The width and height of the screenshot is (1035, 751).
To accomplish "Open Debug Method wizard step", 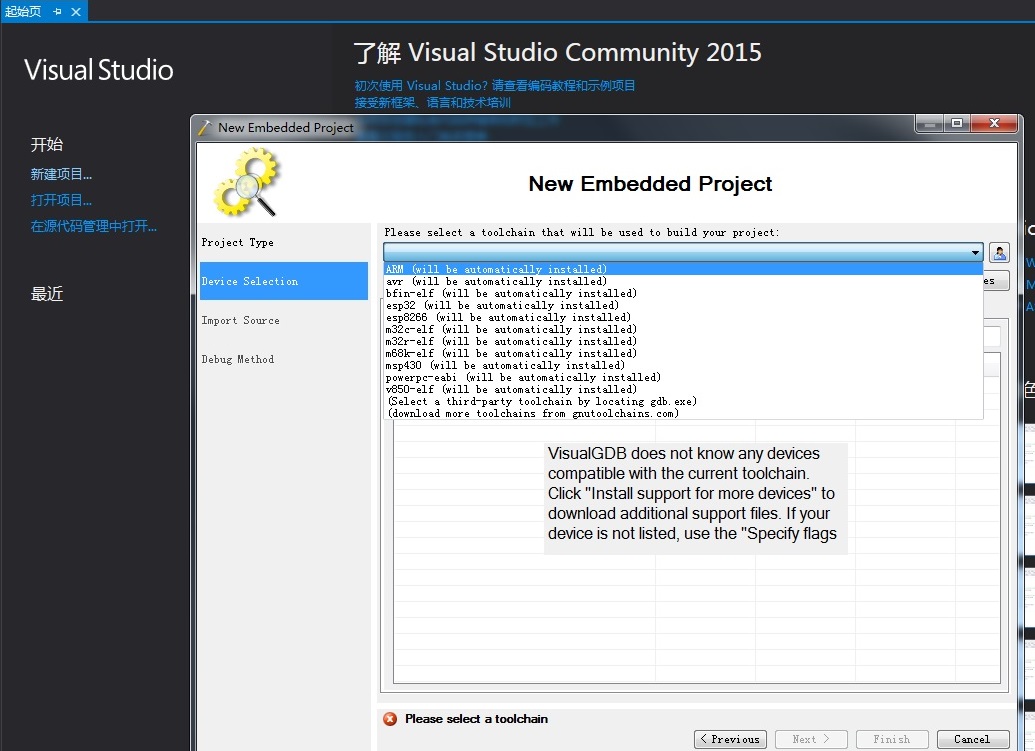I will [284, 359].
